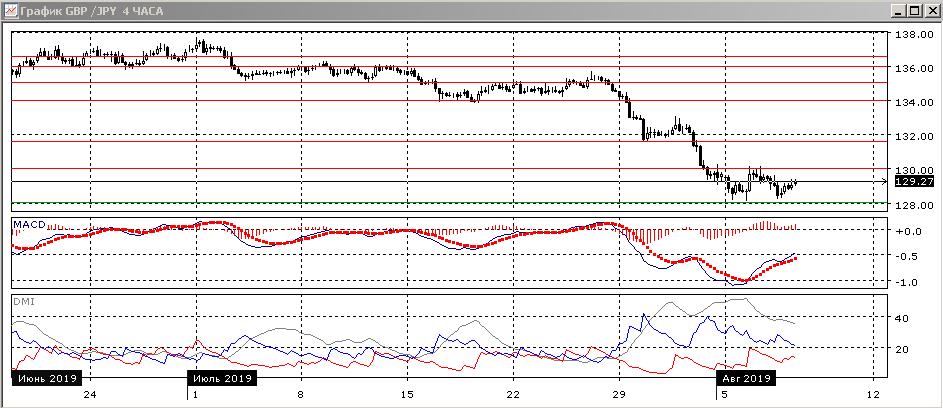Click the MACD -1.0 scale label

pos(907,282)
